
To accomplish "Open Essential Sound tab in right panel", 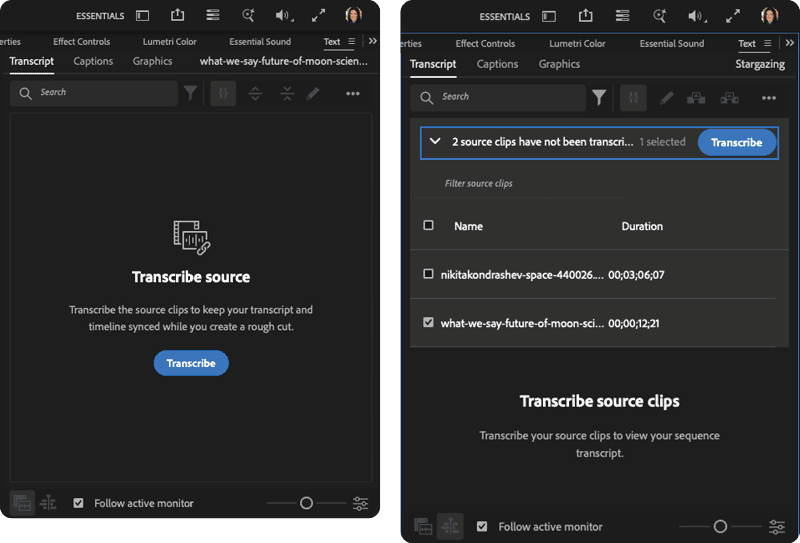I will tap(671, 44).
